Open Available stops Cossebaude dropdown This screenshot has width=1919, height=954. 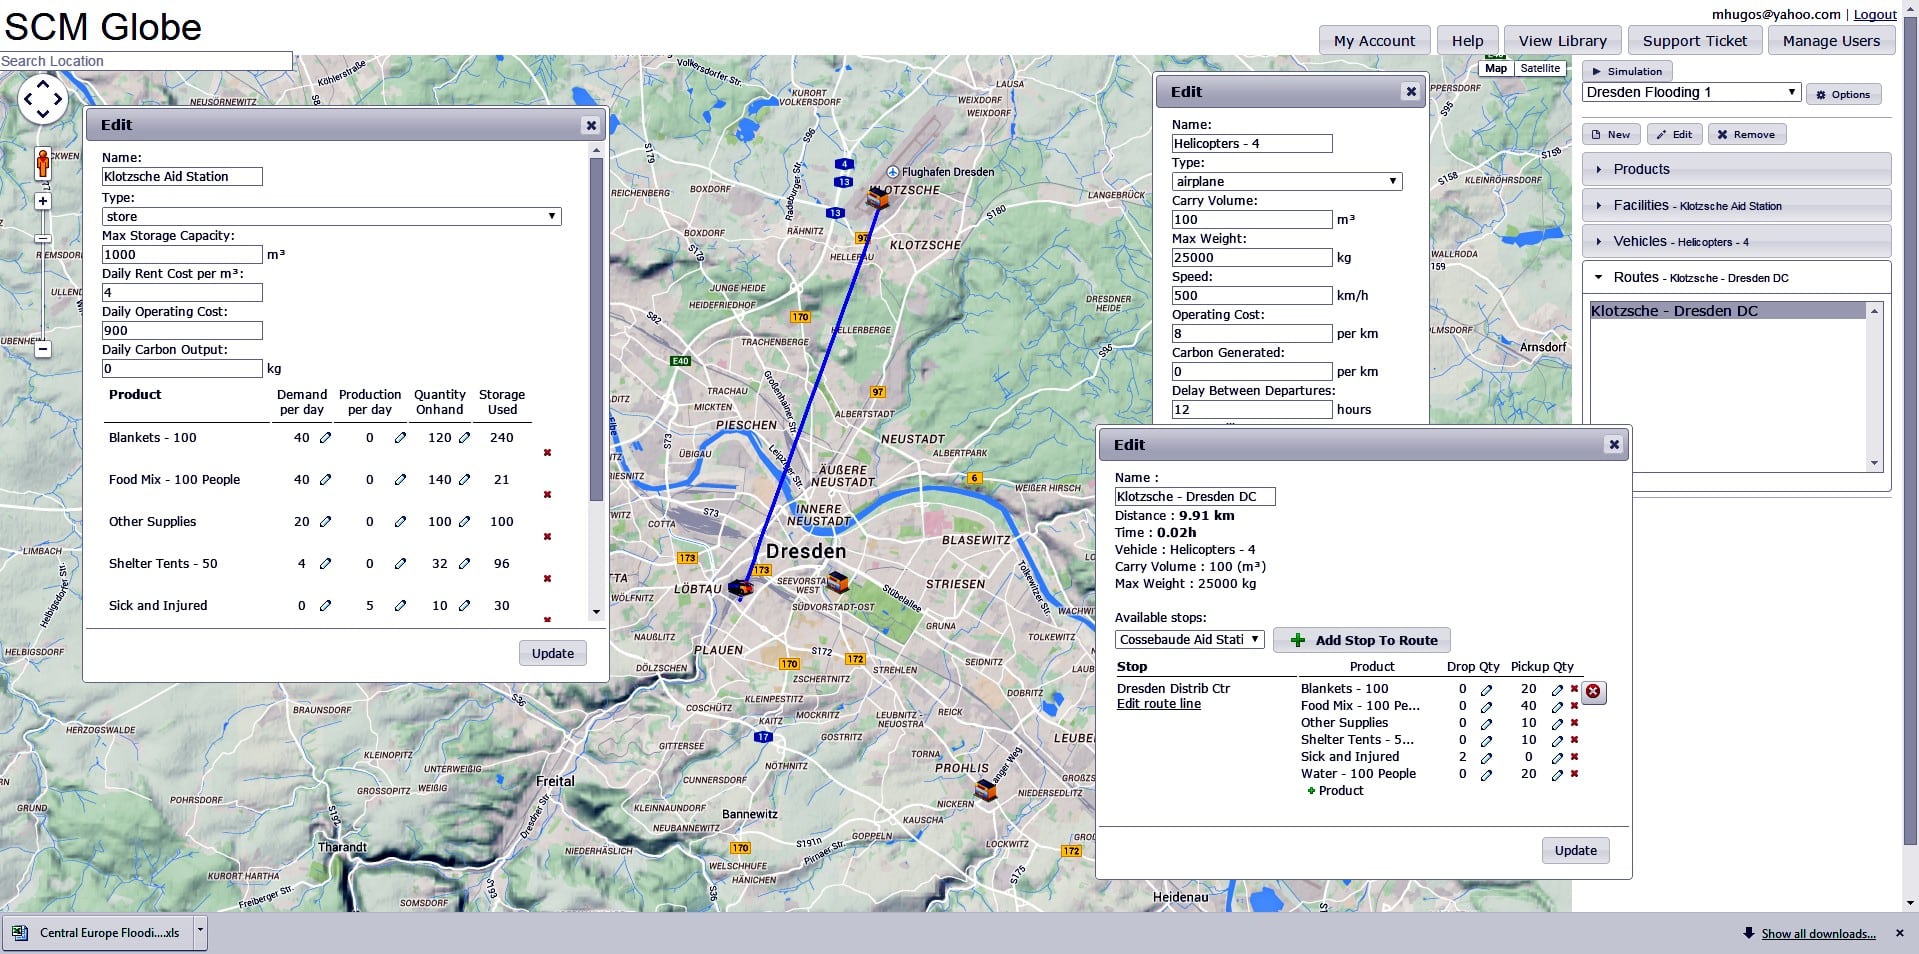(1190, 640)
